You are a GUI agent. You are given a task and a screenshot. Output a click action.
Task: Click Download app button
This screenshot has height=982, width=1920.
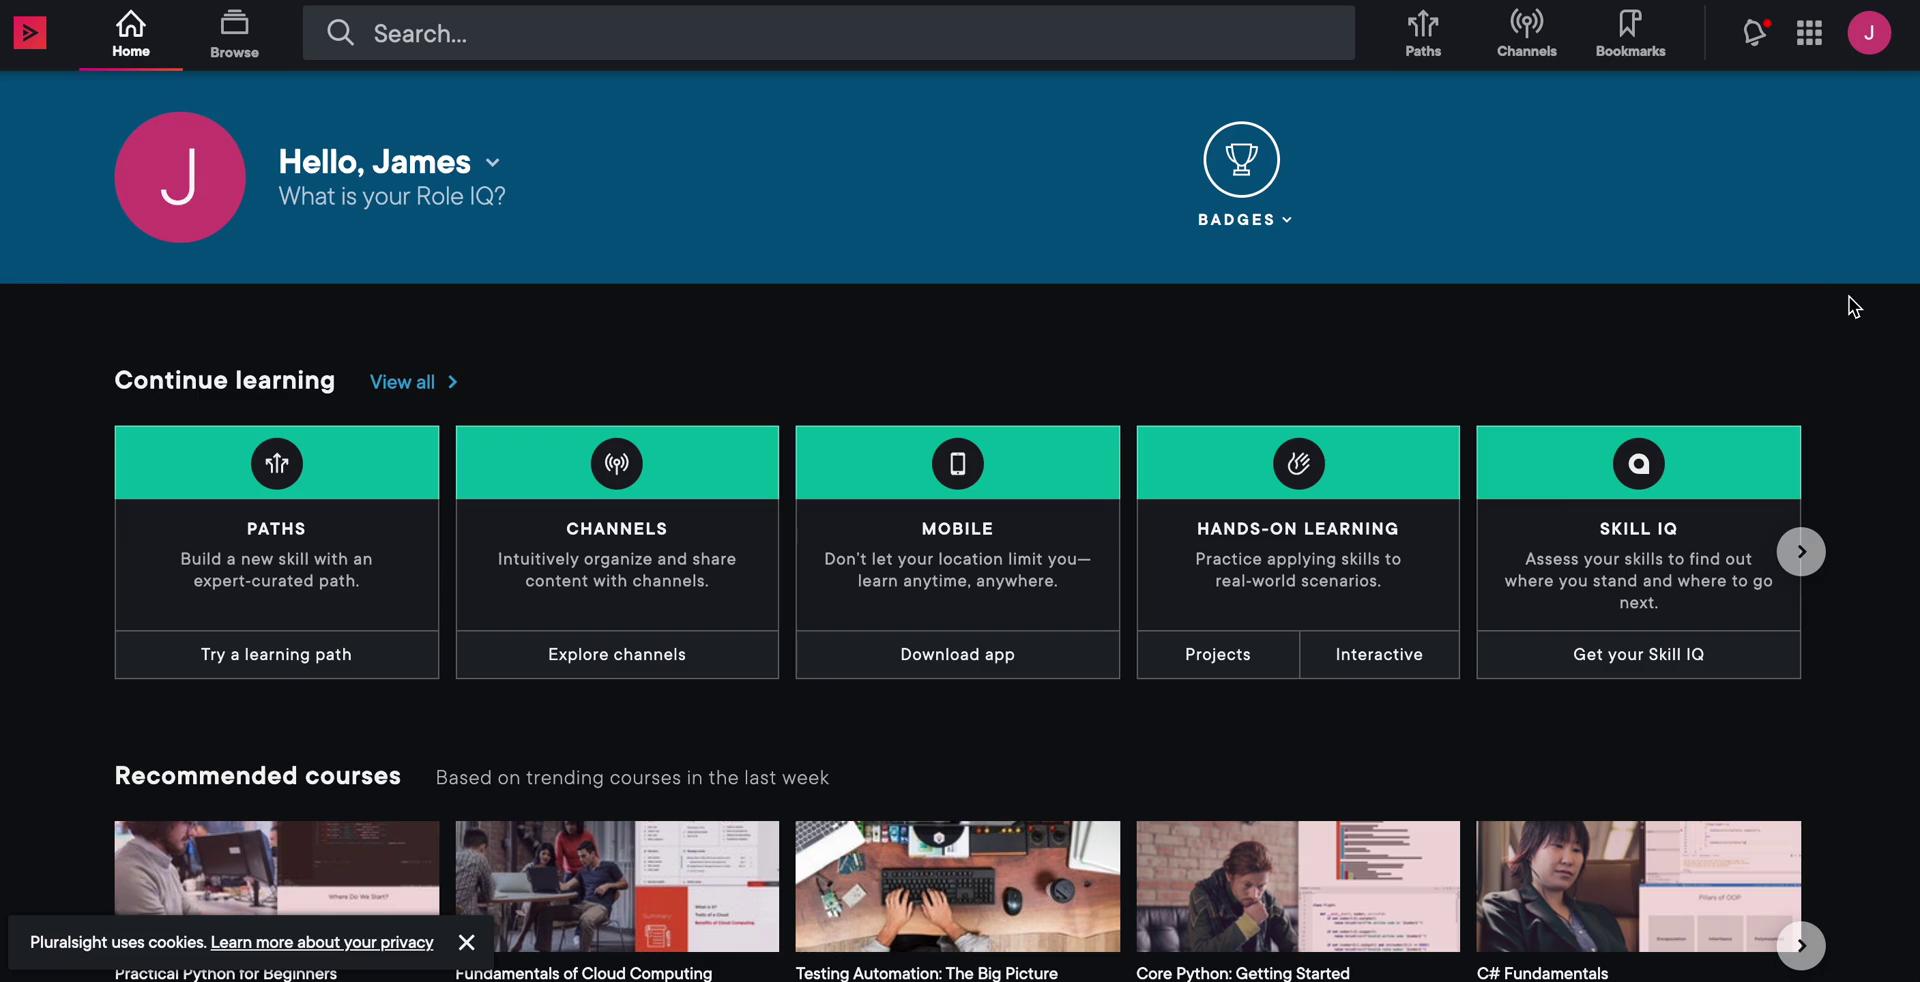tap(958, 655)
